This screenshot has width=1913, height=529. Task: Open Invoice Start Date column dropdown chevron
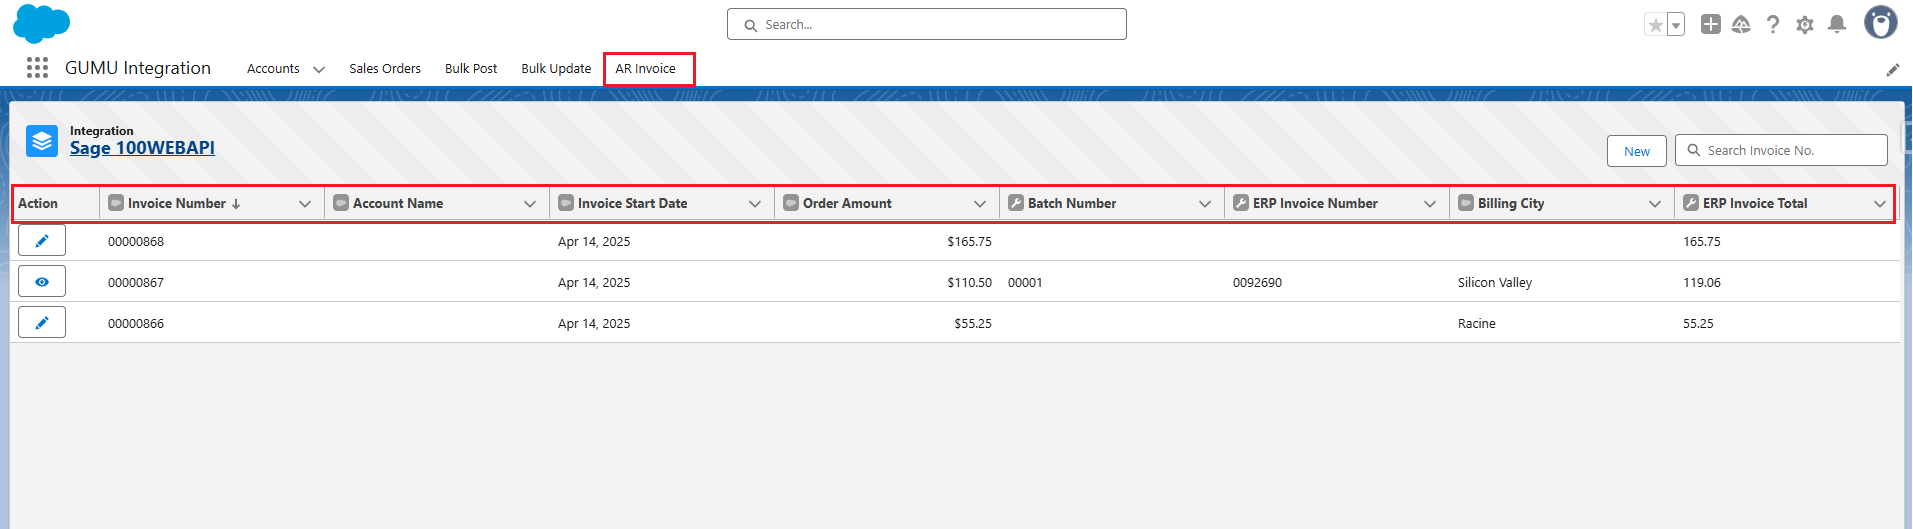[755, 204]
